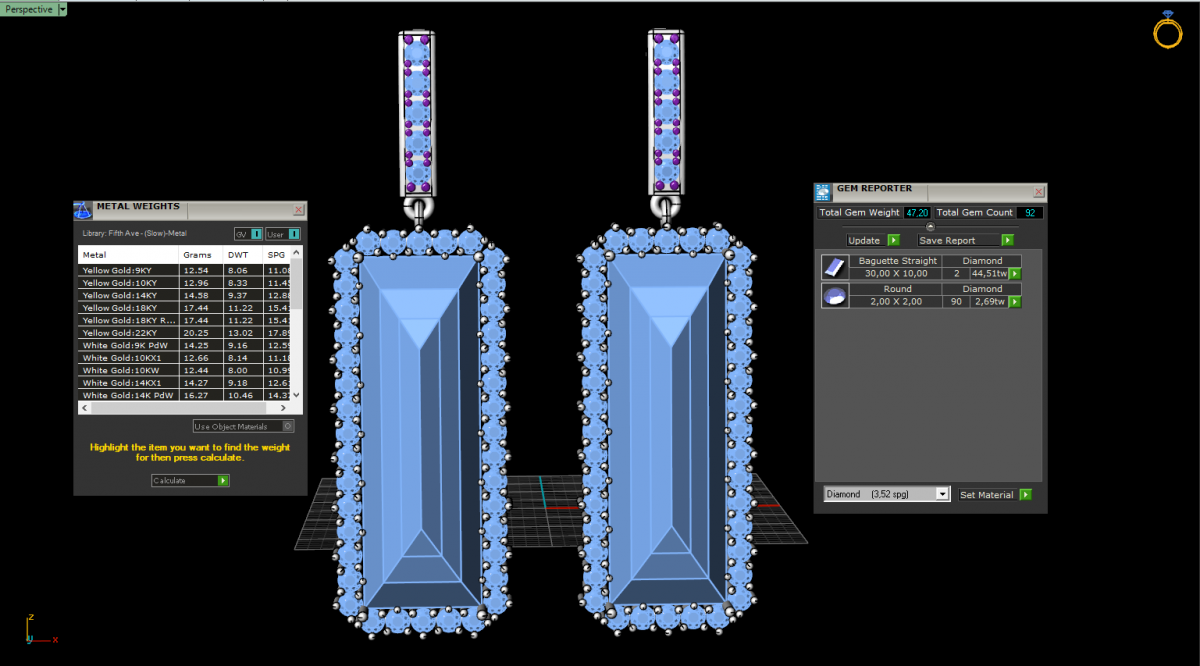Open the Perspective viewport dropdown arrow
The image size is (1200, 666).
tap(63, 9)
